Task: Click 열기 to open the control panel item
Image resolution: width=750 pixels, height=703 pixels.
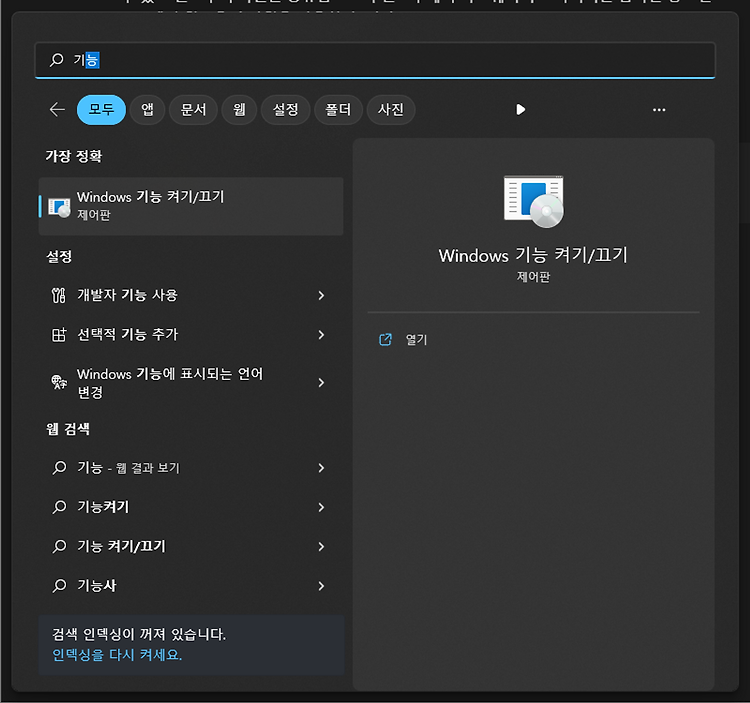Action: (x=416, y=340)
